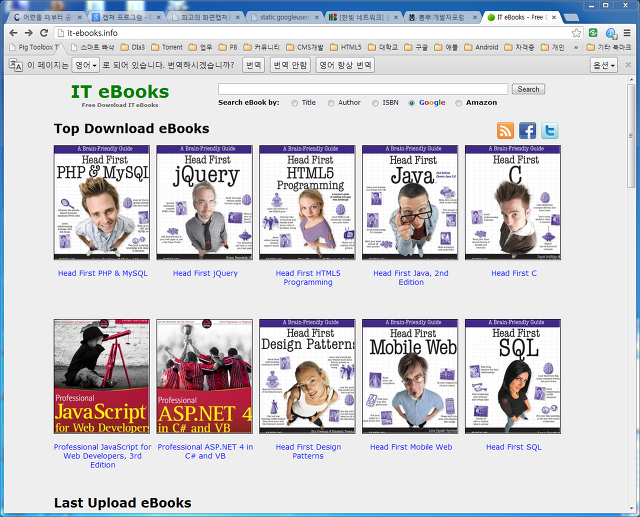Go forward with the browser forward arrow
Viewport: 640px width, 517px height.
click(x=29, y=33)
